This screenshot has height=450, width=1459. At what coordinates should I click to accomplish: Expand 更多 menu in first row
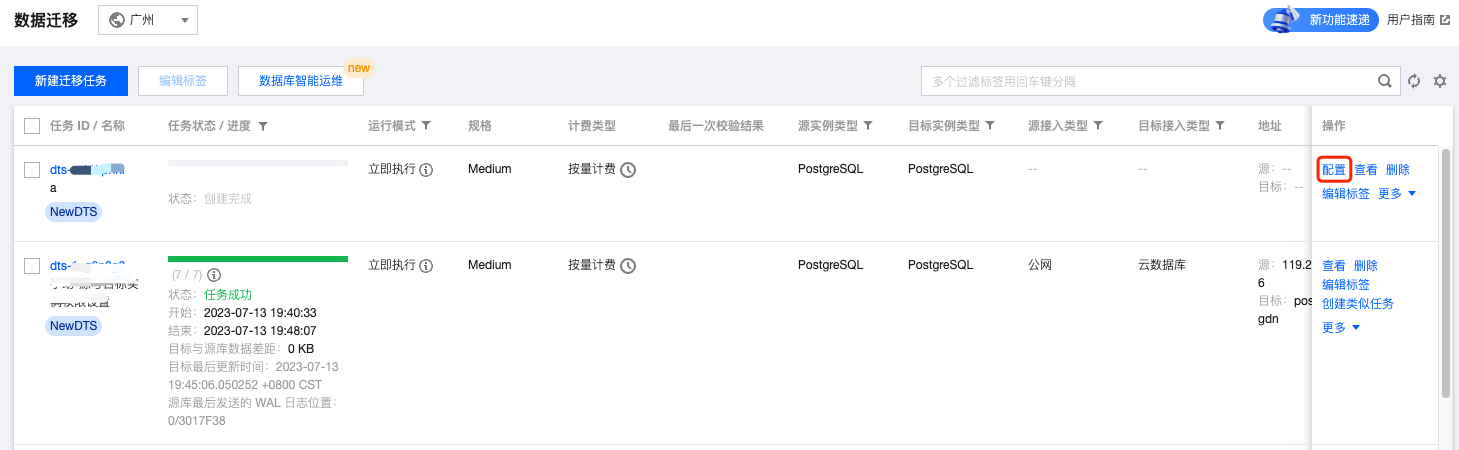1397,194
